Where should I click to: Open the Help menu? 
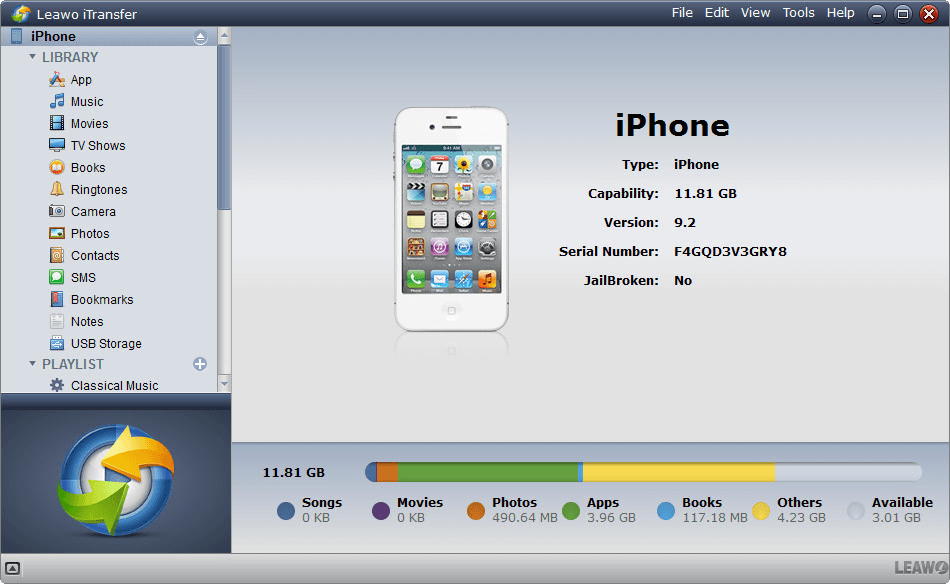click(841, 13)
